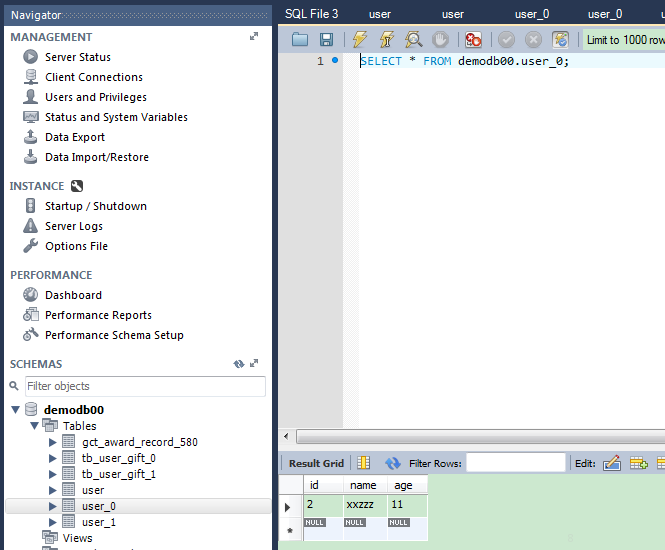Click the INSTANCE wrench badge icon
This screenshot has width=665, height=550.
pos(77,186)
